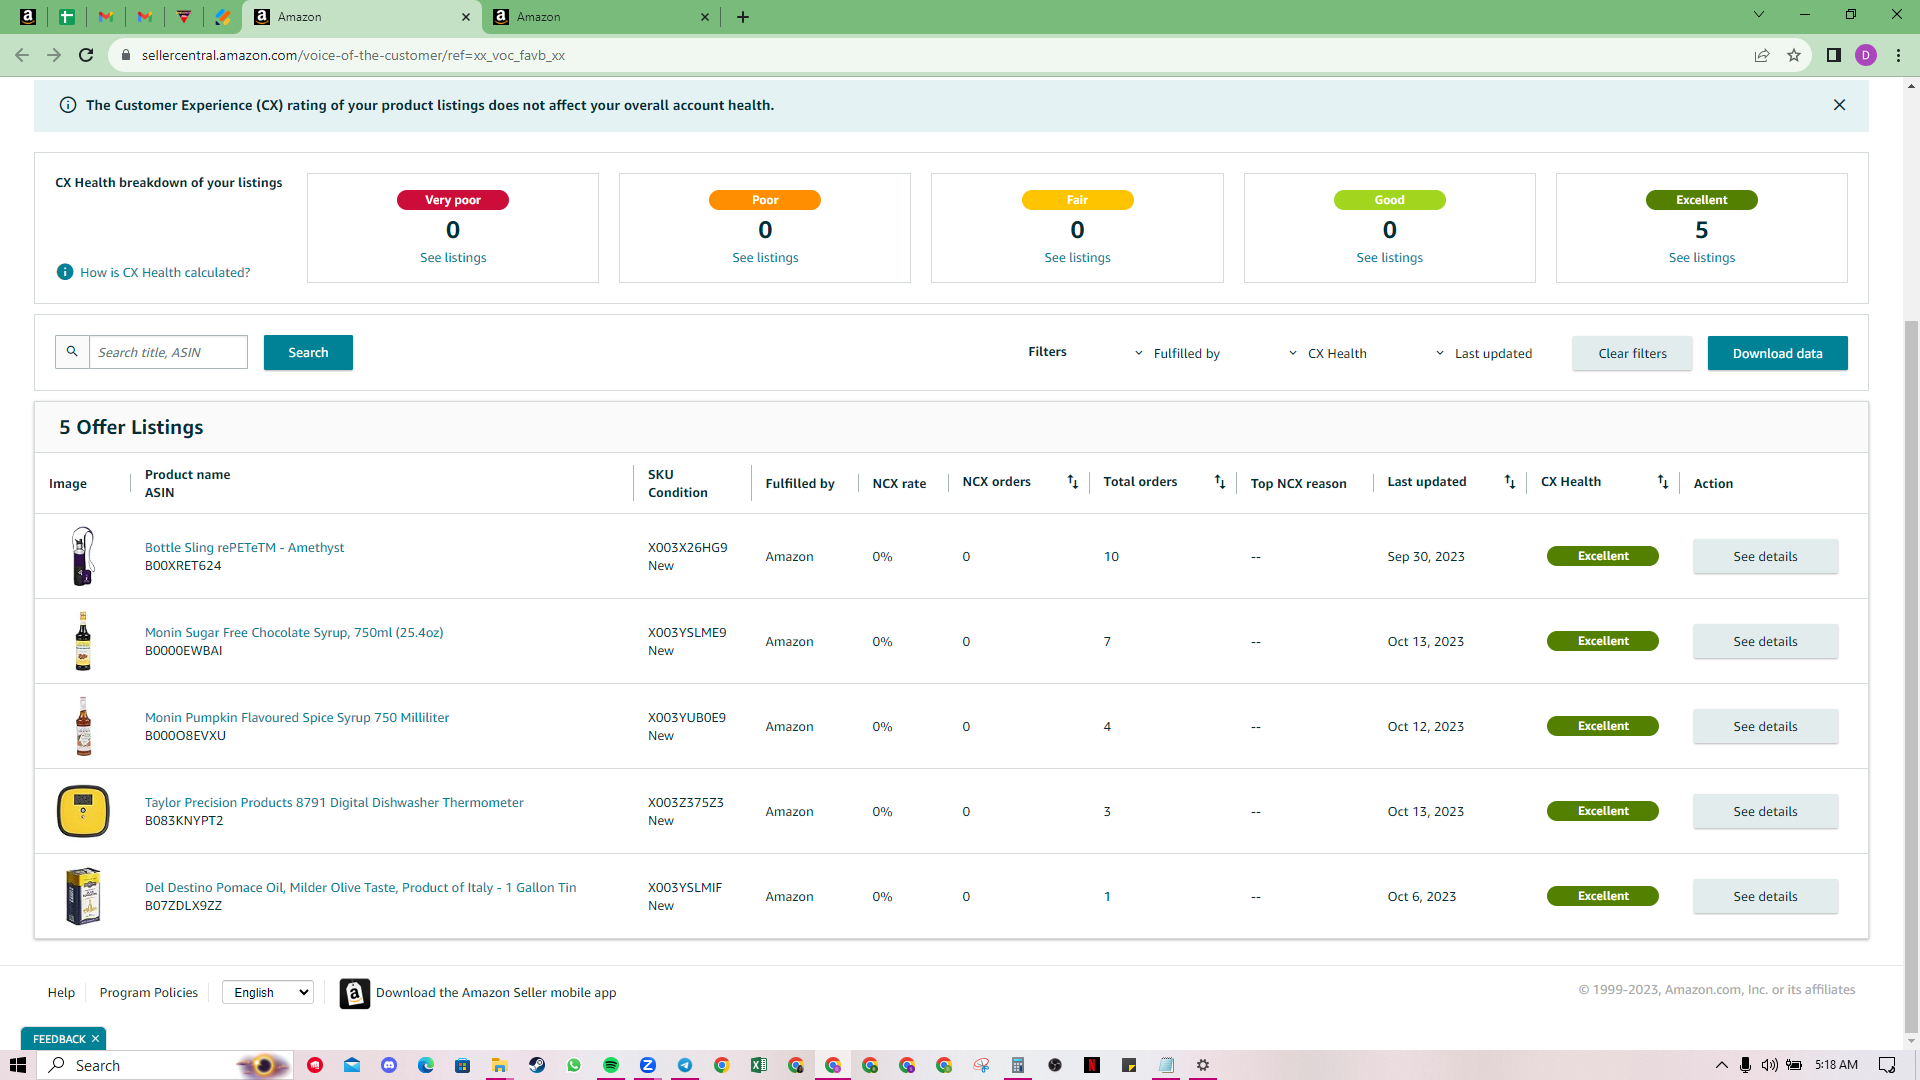The width and height of the screenshot is (1920, 1080).
Task: See listings under Fair
Action: [x=1077, y=258]
